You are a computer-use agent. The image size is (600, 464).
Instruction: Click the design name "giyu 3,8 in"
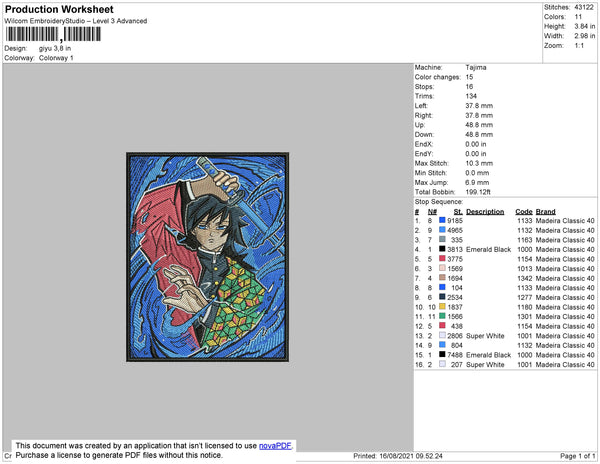(x=55, y=49)
